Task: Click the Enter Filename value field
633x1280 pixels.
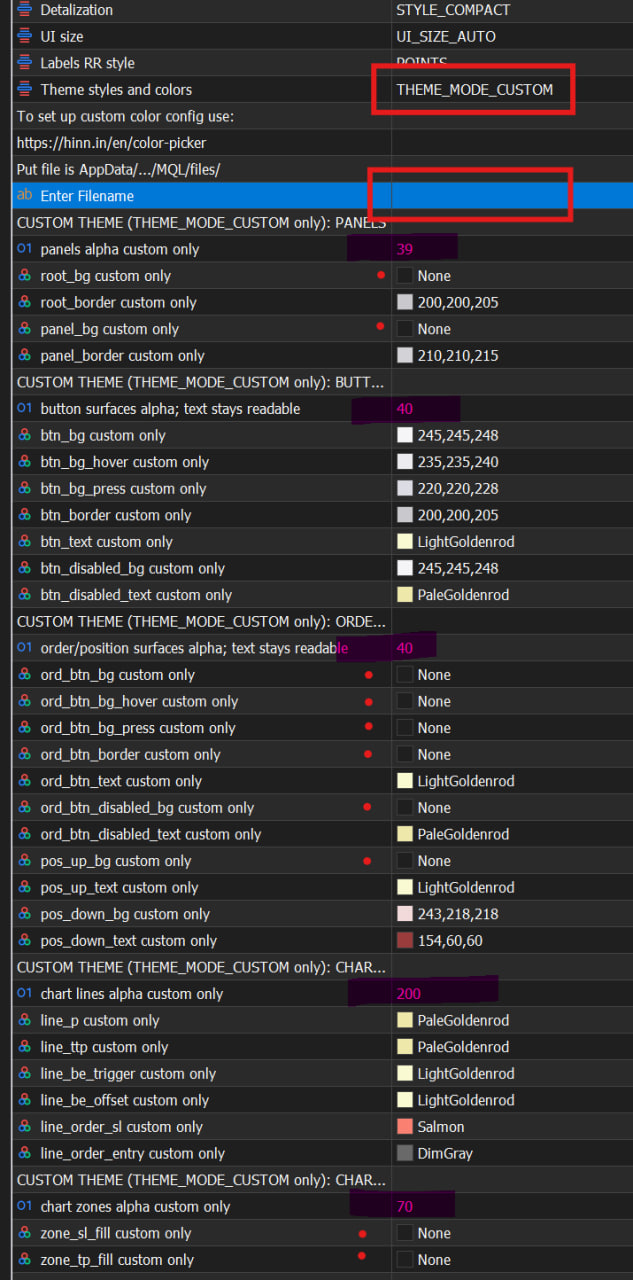Action: (x=512, y=196)
